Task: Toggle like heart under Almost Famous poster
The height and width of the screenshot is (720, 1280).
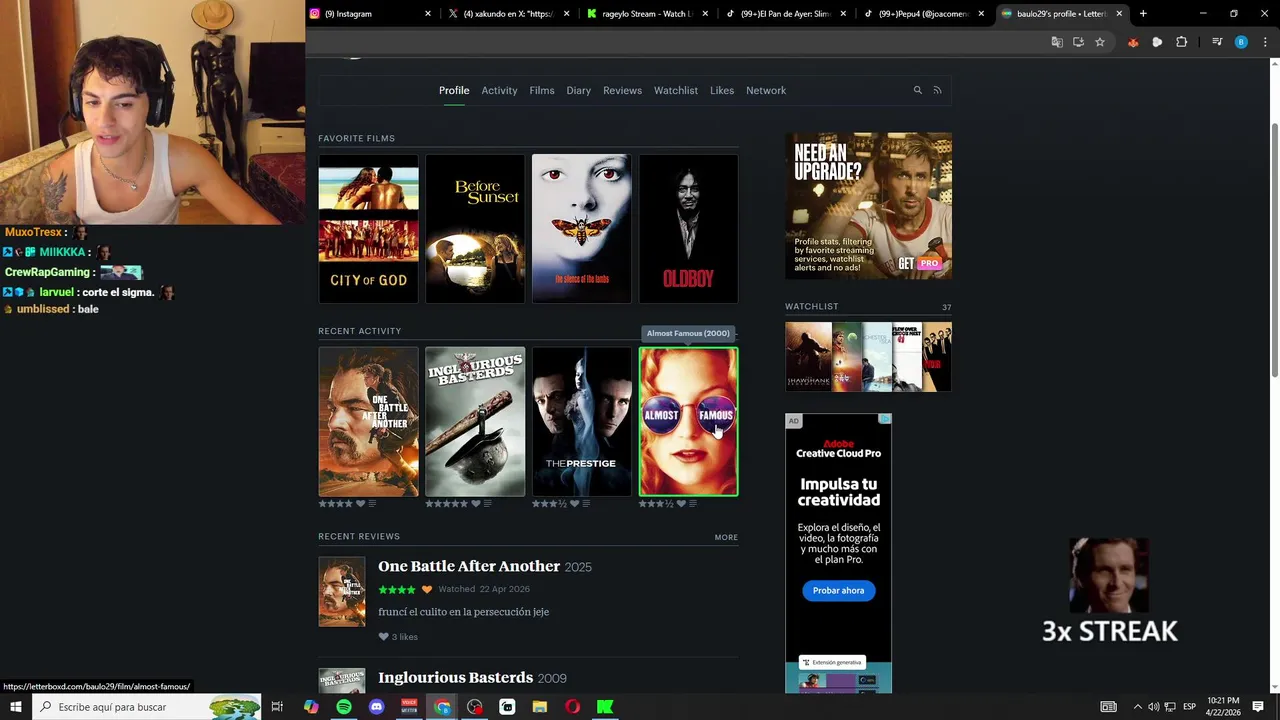Action: point(681,504)
